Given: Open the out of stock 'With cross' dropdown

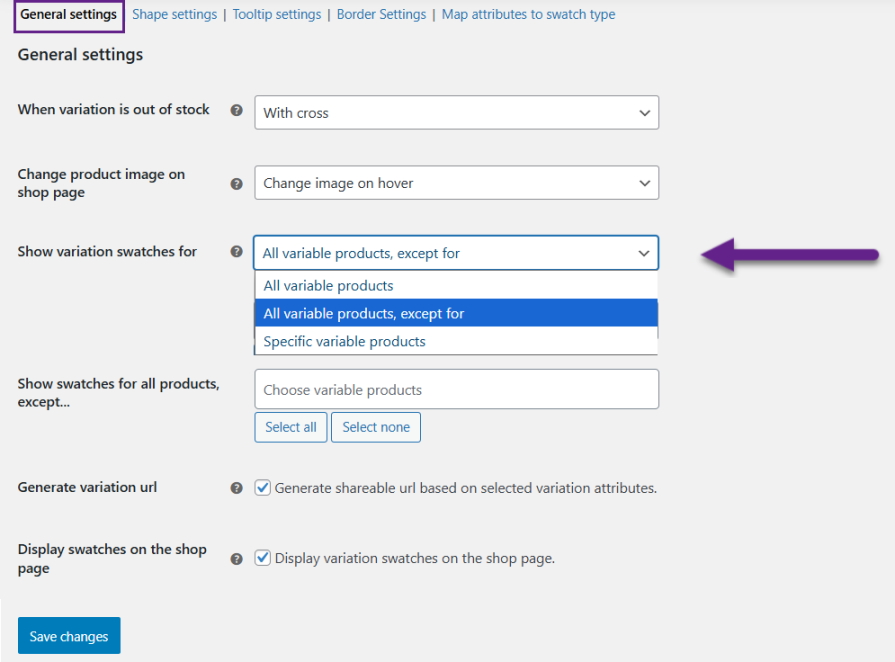Looking at the screenshot, I should (456, 113).
